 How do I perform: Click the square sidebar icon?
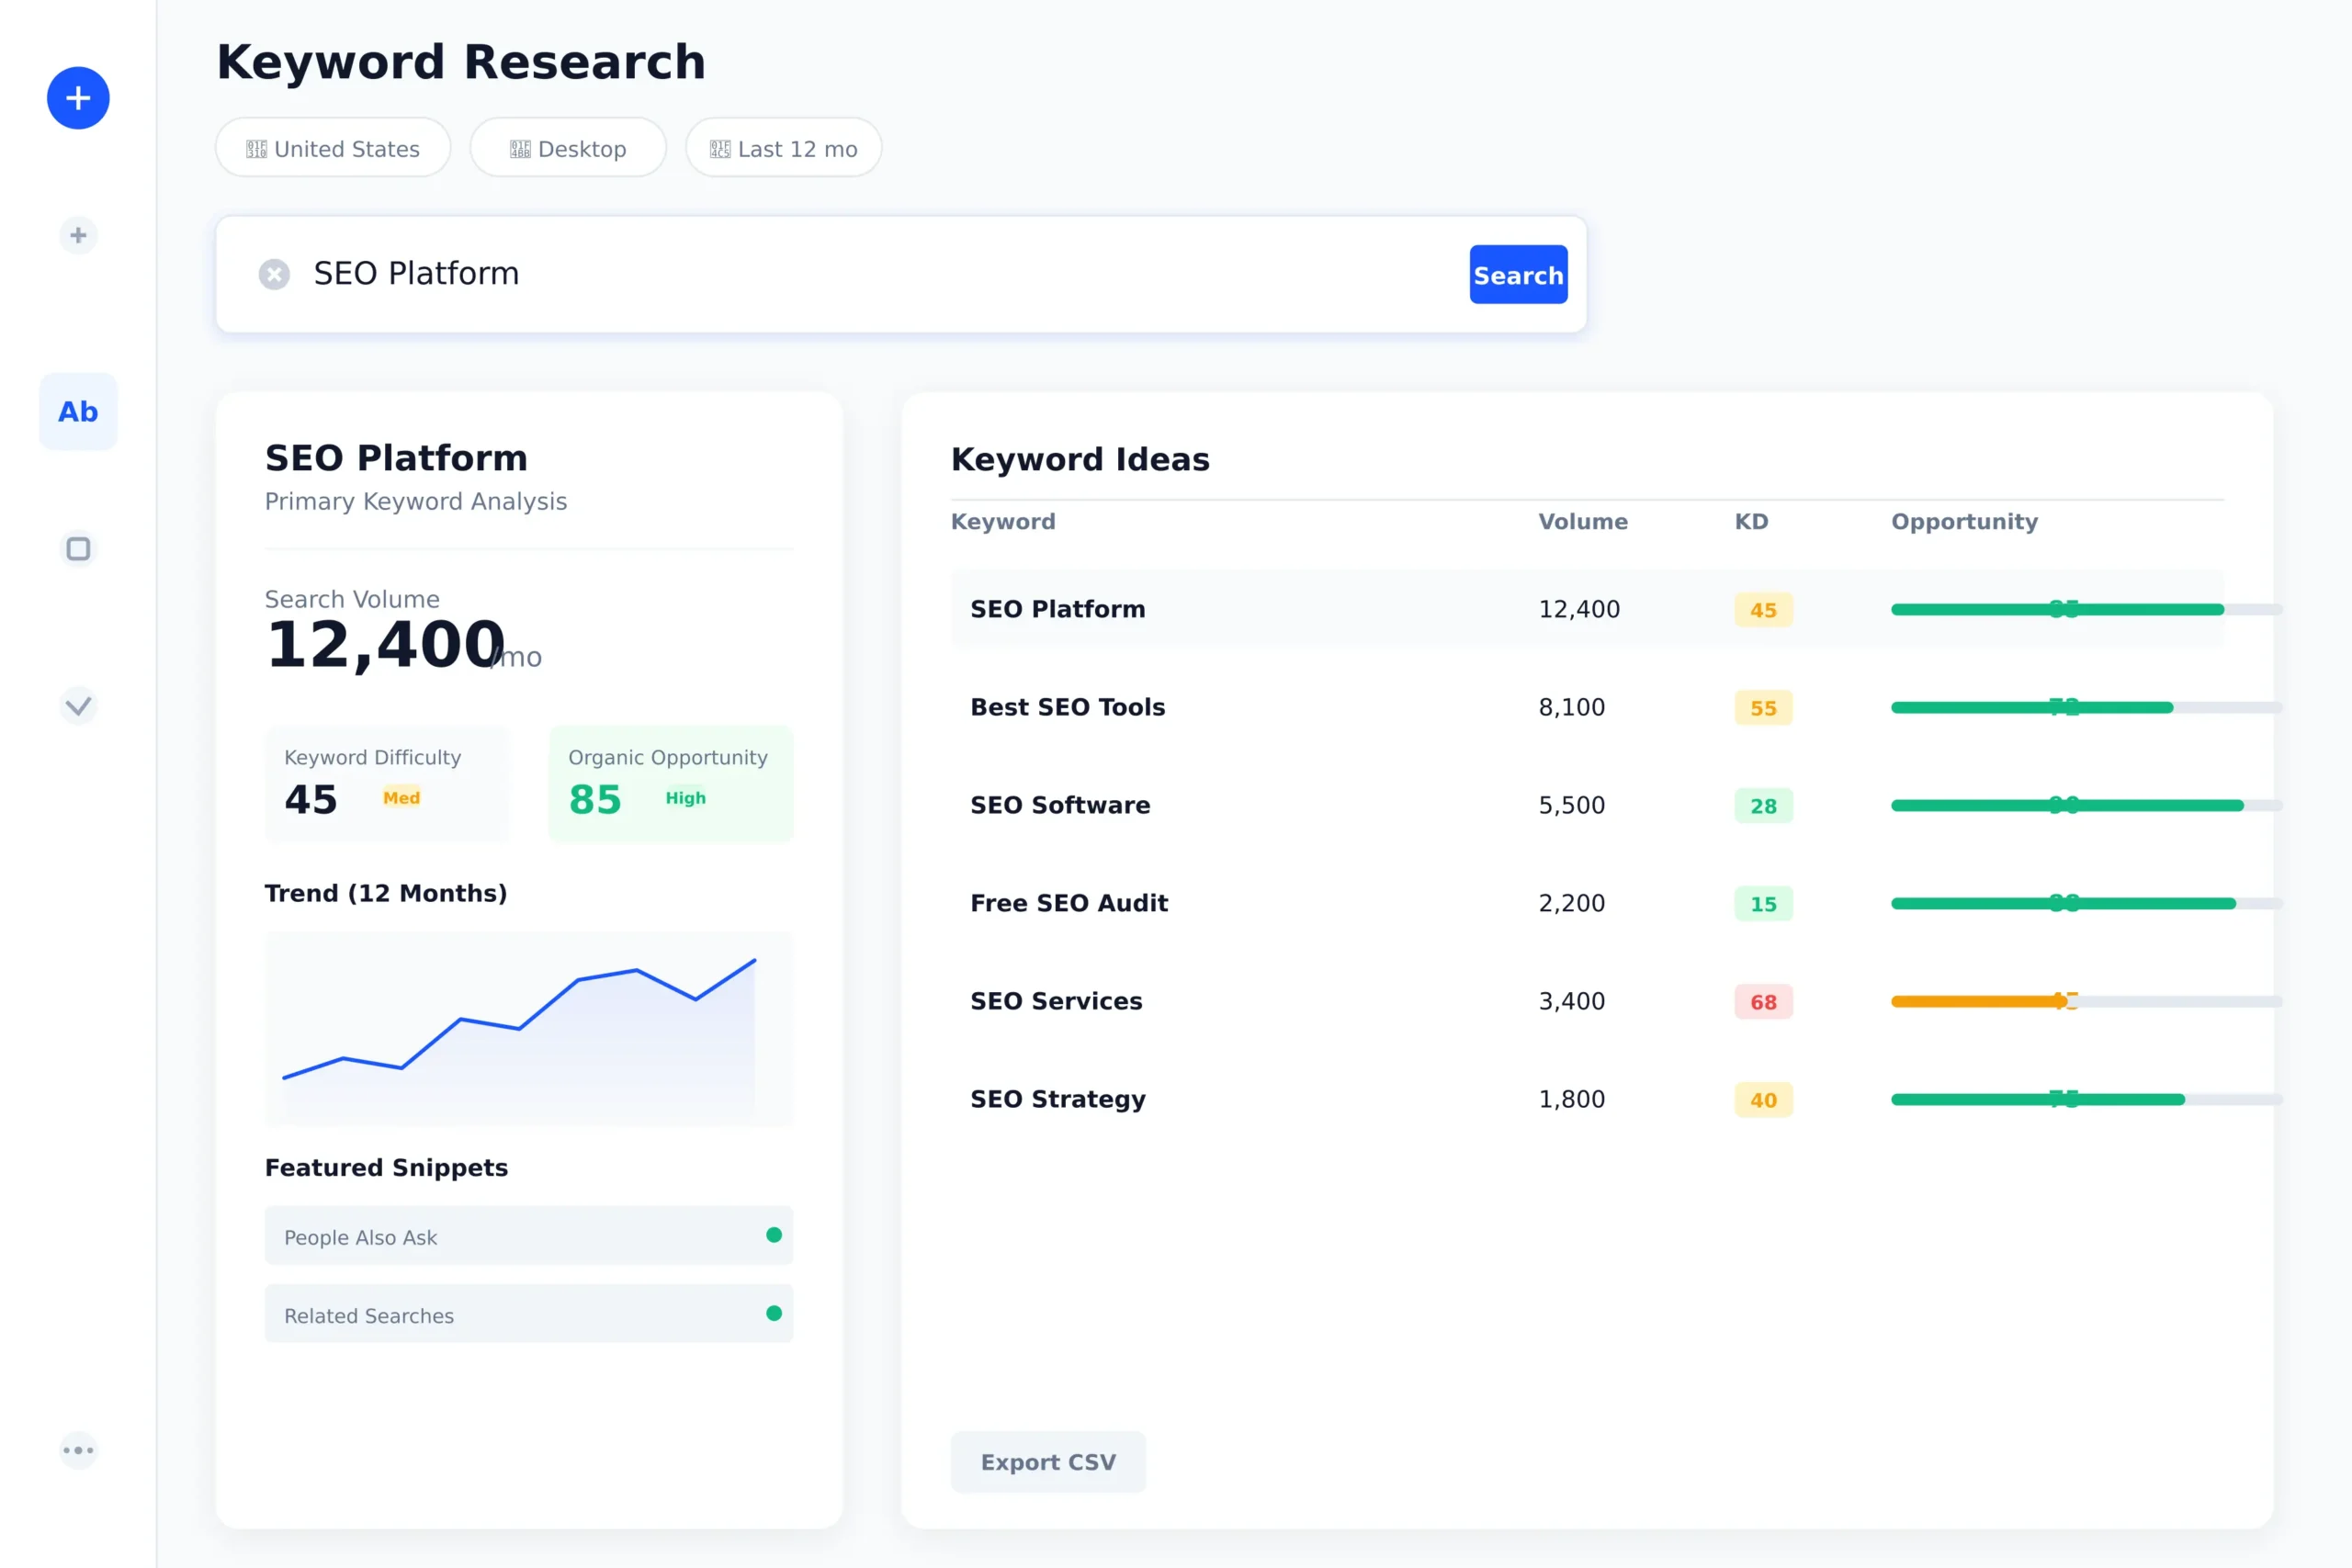coord(78,549)
